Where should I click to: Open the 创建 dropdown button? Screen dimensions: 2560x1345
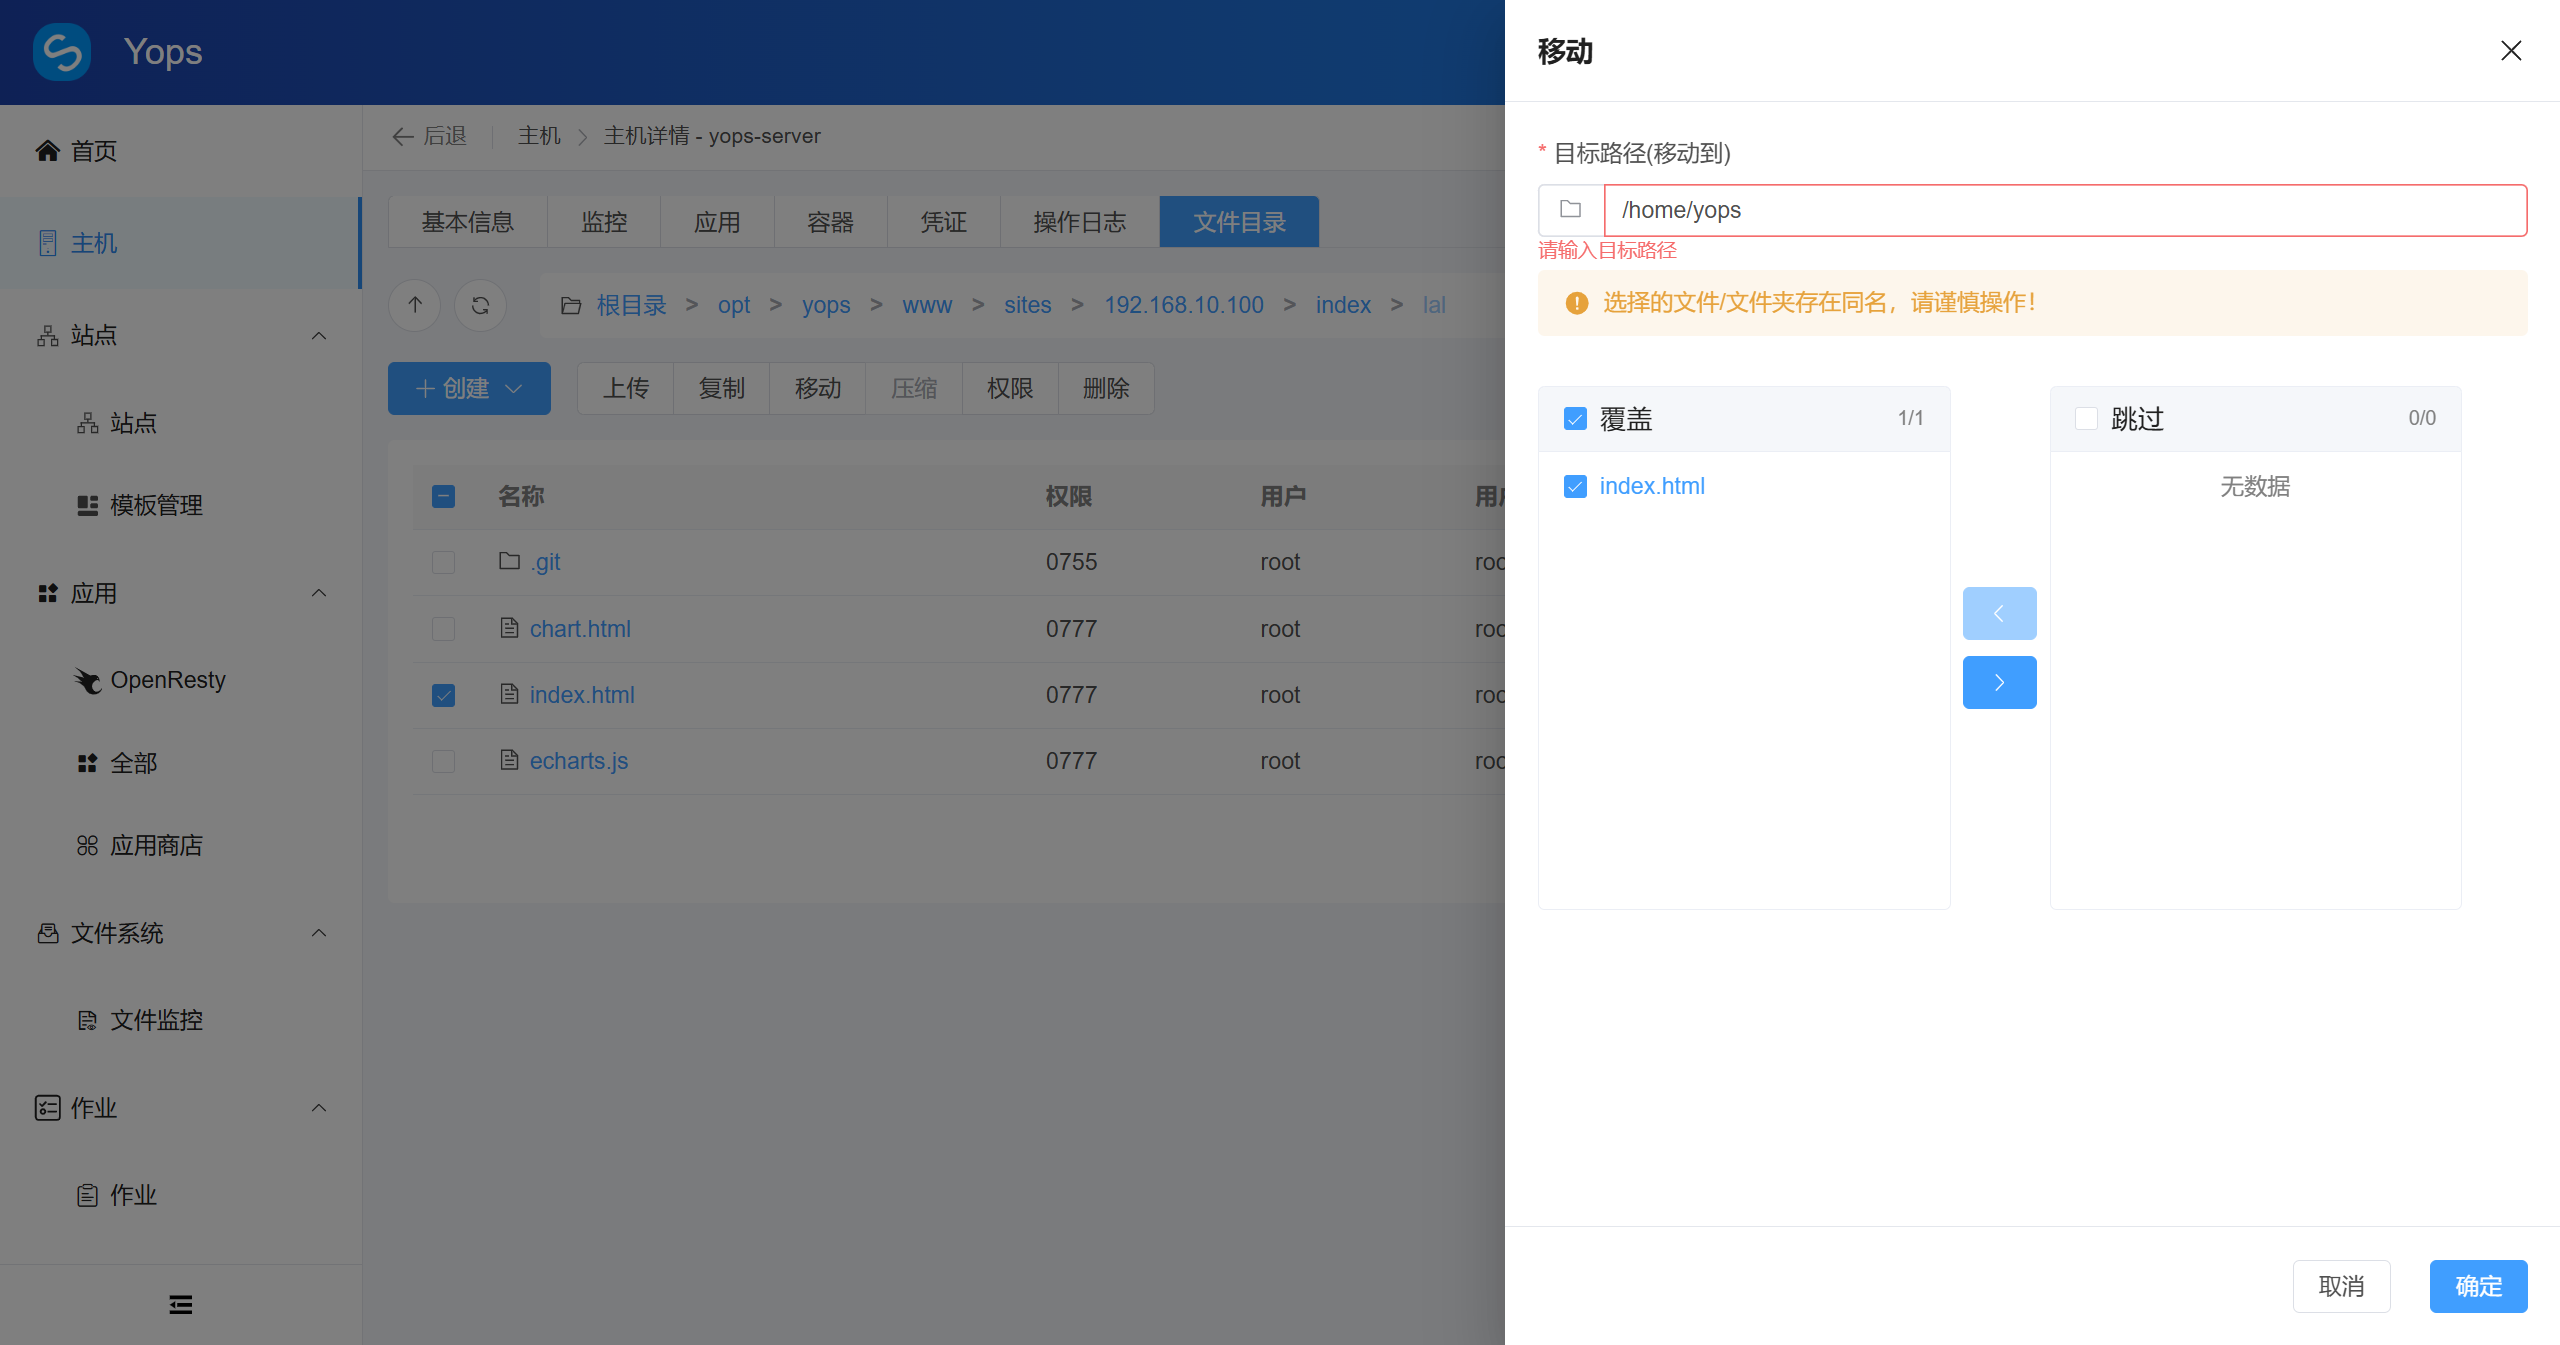(x=469, y=388)
